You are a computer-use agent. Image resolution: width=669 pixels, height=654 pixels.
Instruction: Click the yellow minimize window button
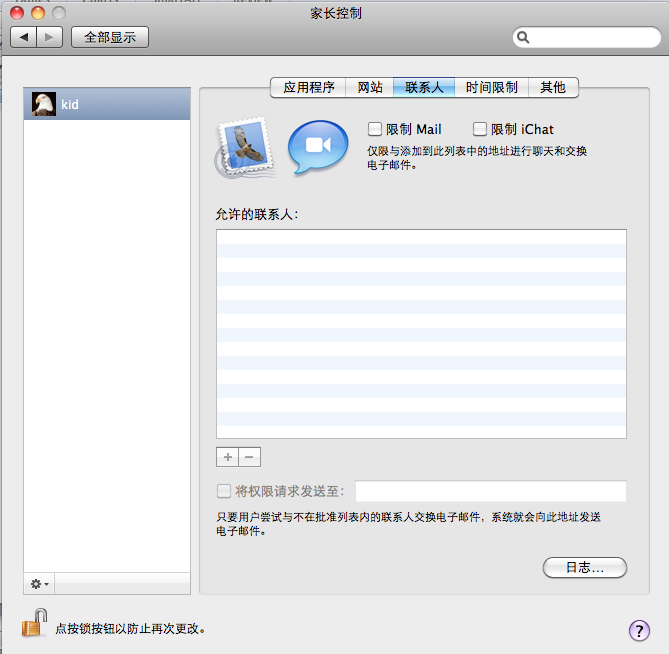(x=38, y=13)
